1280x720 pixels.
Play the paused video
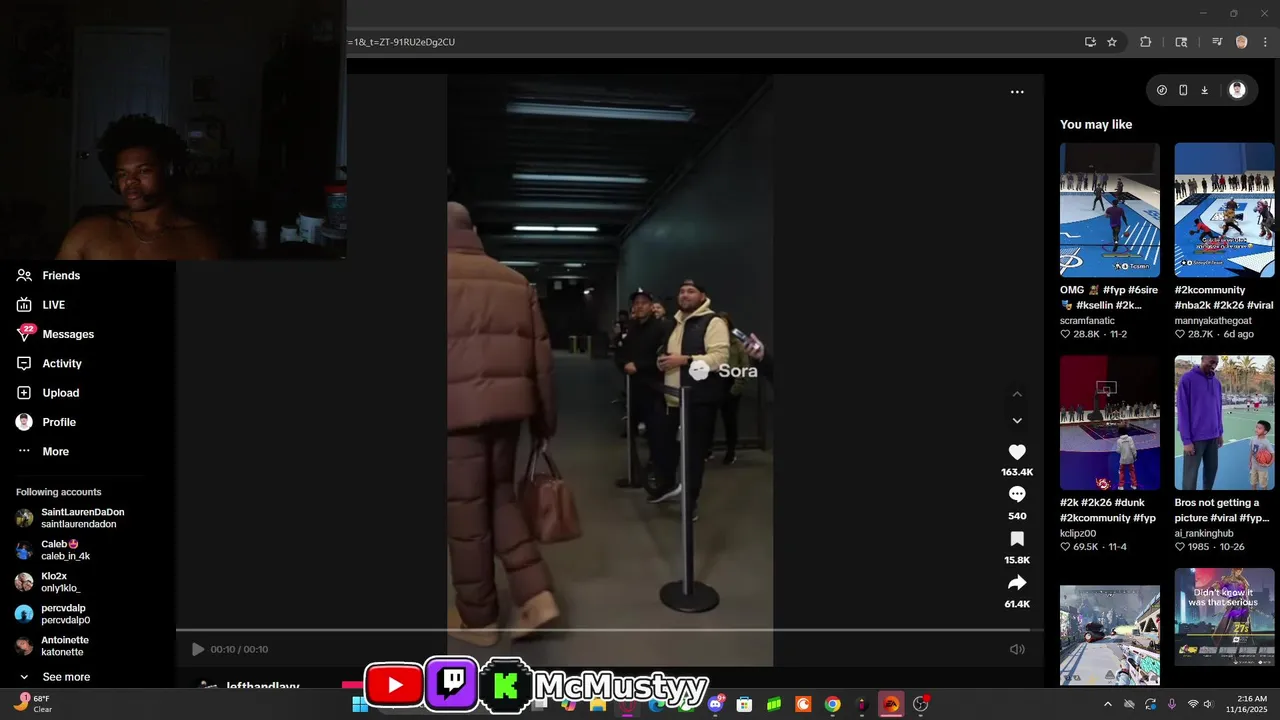pos(197,649)
